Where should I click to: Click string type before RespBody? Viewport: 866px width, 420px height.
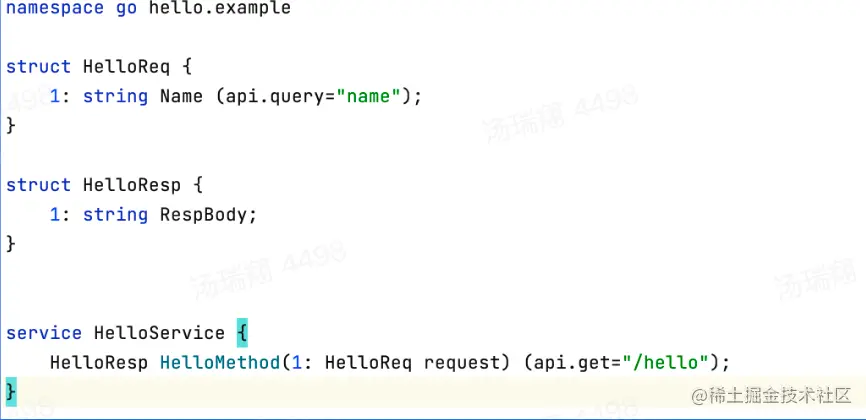coord(115,215)
